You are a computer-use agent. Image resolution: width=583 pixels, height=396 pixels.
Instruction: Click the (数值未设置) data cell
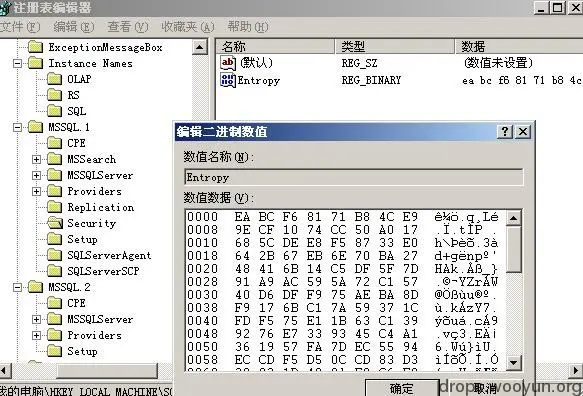coord(498,62)
